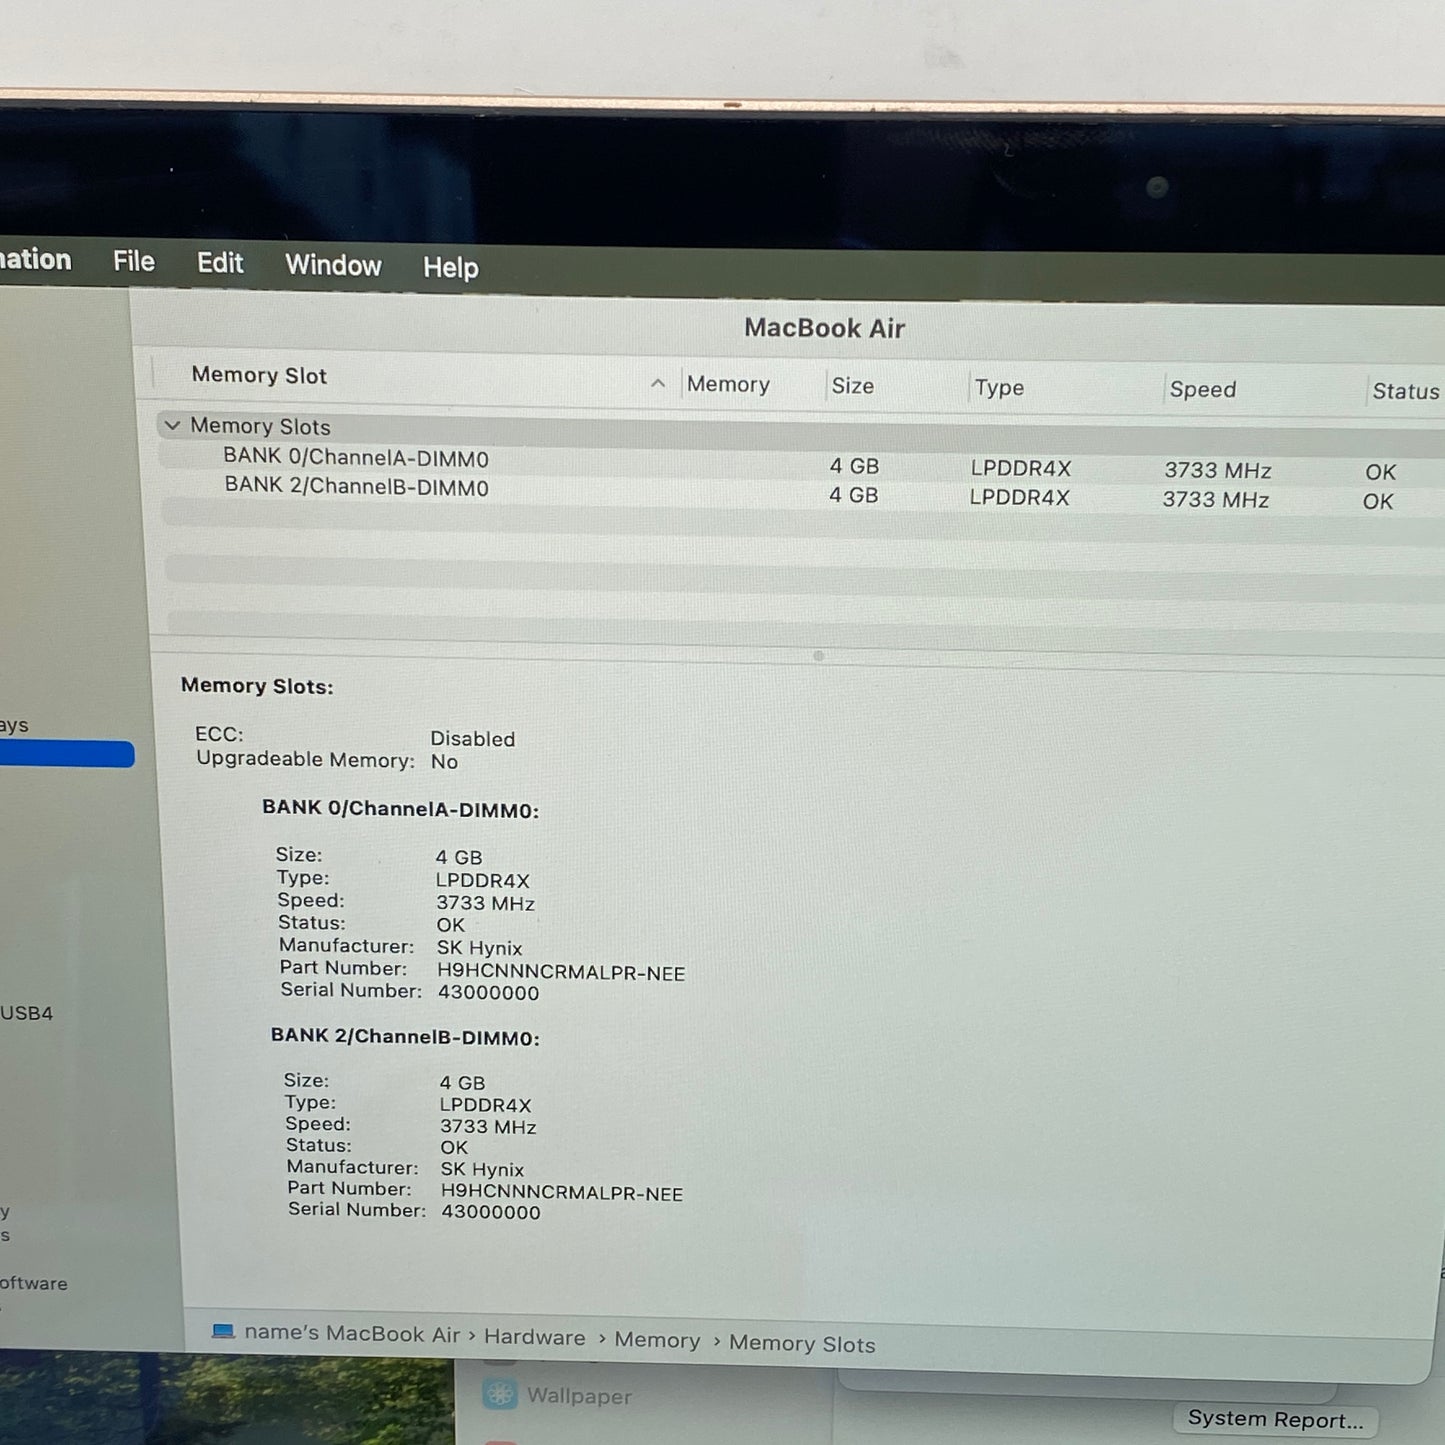The image size is (1445, 1445).
Task: Click SK Hynix manufacturer under BANK 0
Action: (479, 948)
